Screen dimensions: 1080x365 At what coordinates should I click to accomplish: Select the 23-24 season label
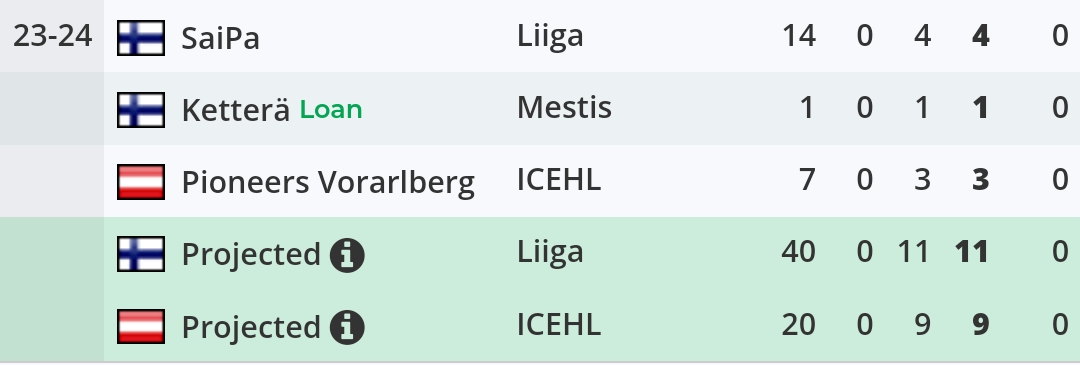click(x=52, y=36)
